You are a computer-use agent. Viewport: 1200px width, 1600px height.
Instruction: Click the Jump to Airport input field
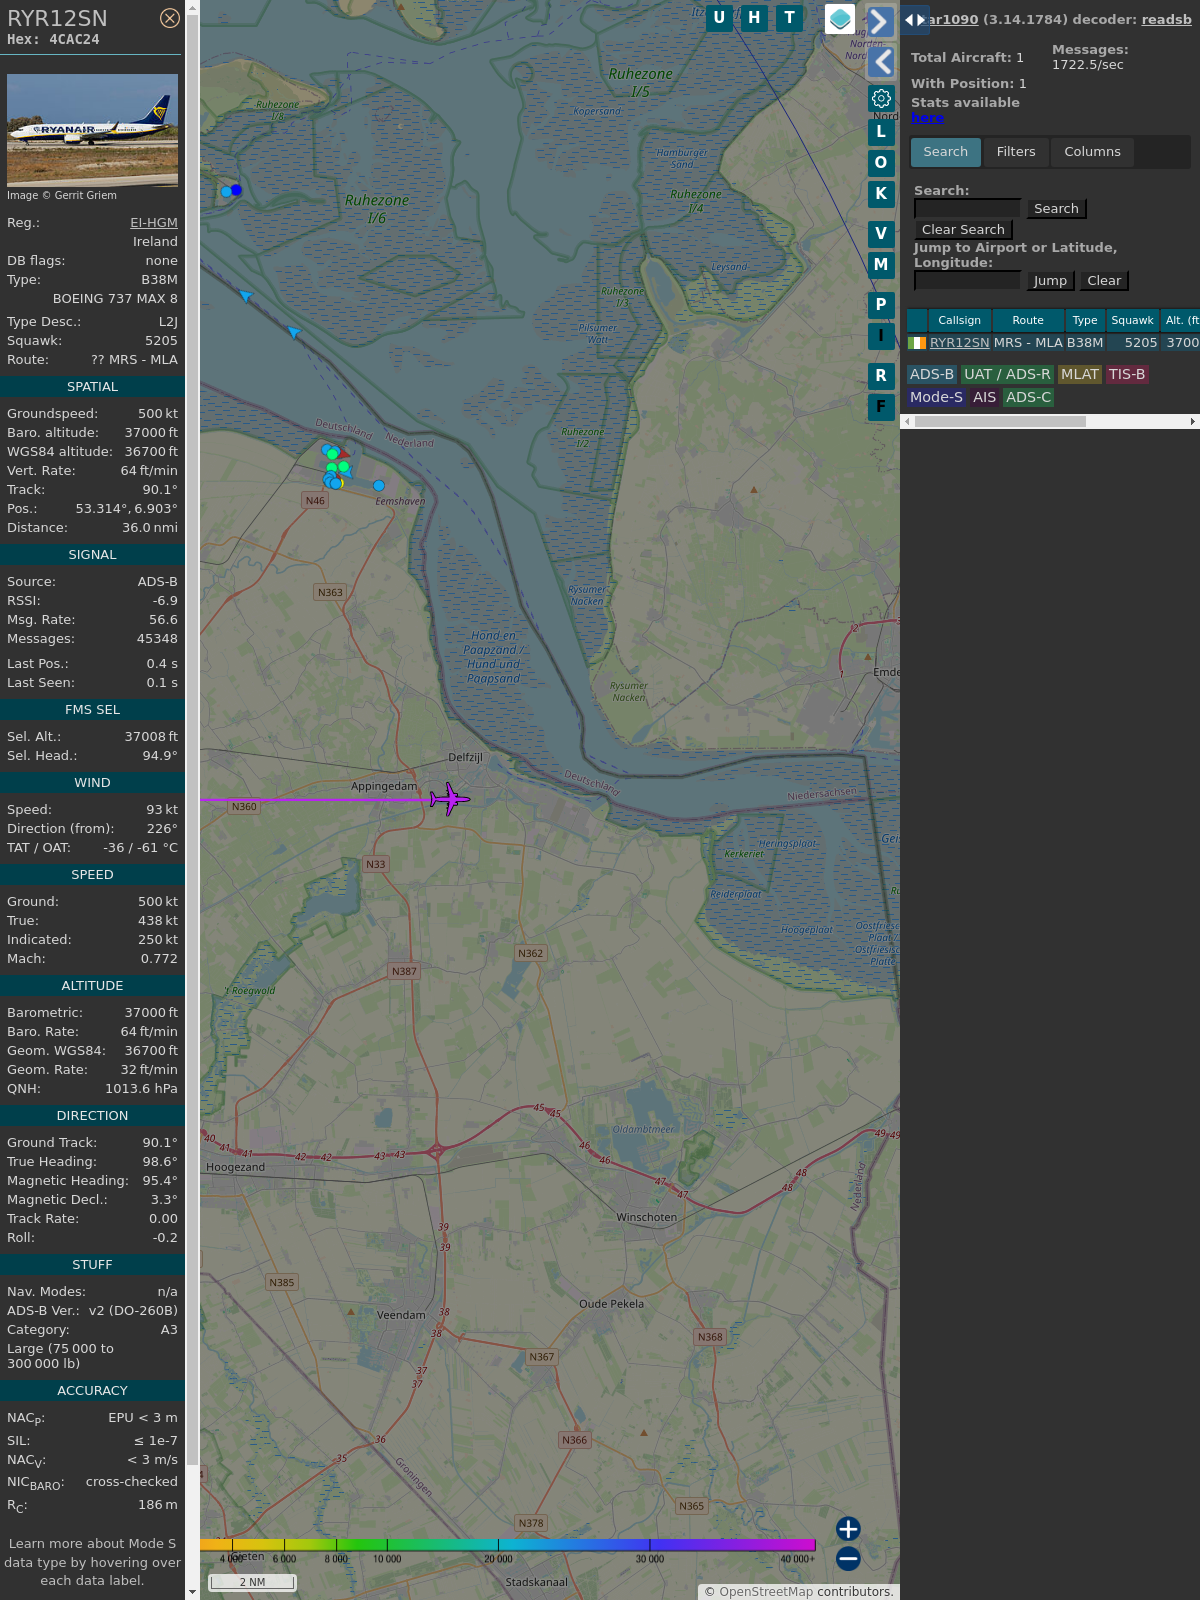coord(967,281)
